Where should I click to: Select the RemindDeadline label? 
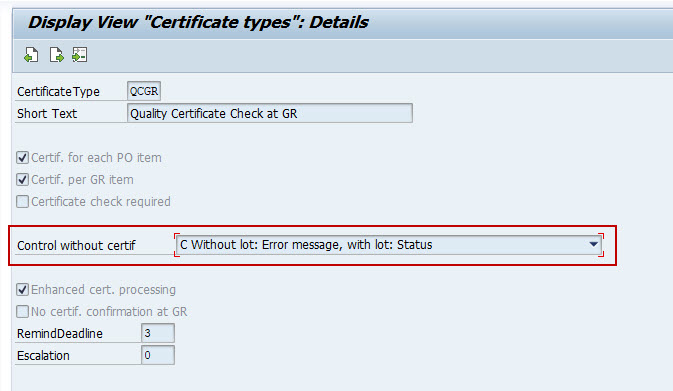click(x=60, y=333)
